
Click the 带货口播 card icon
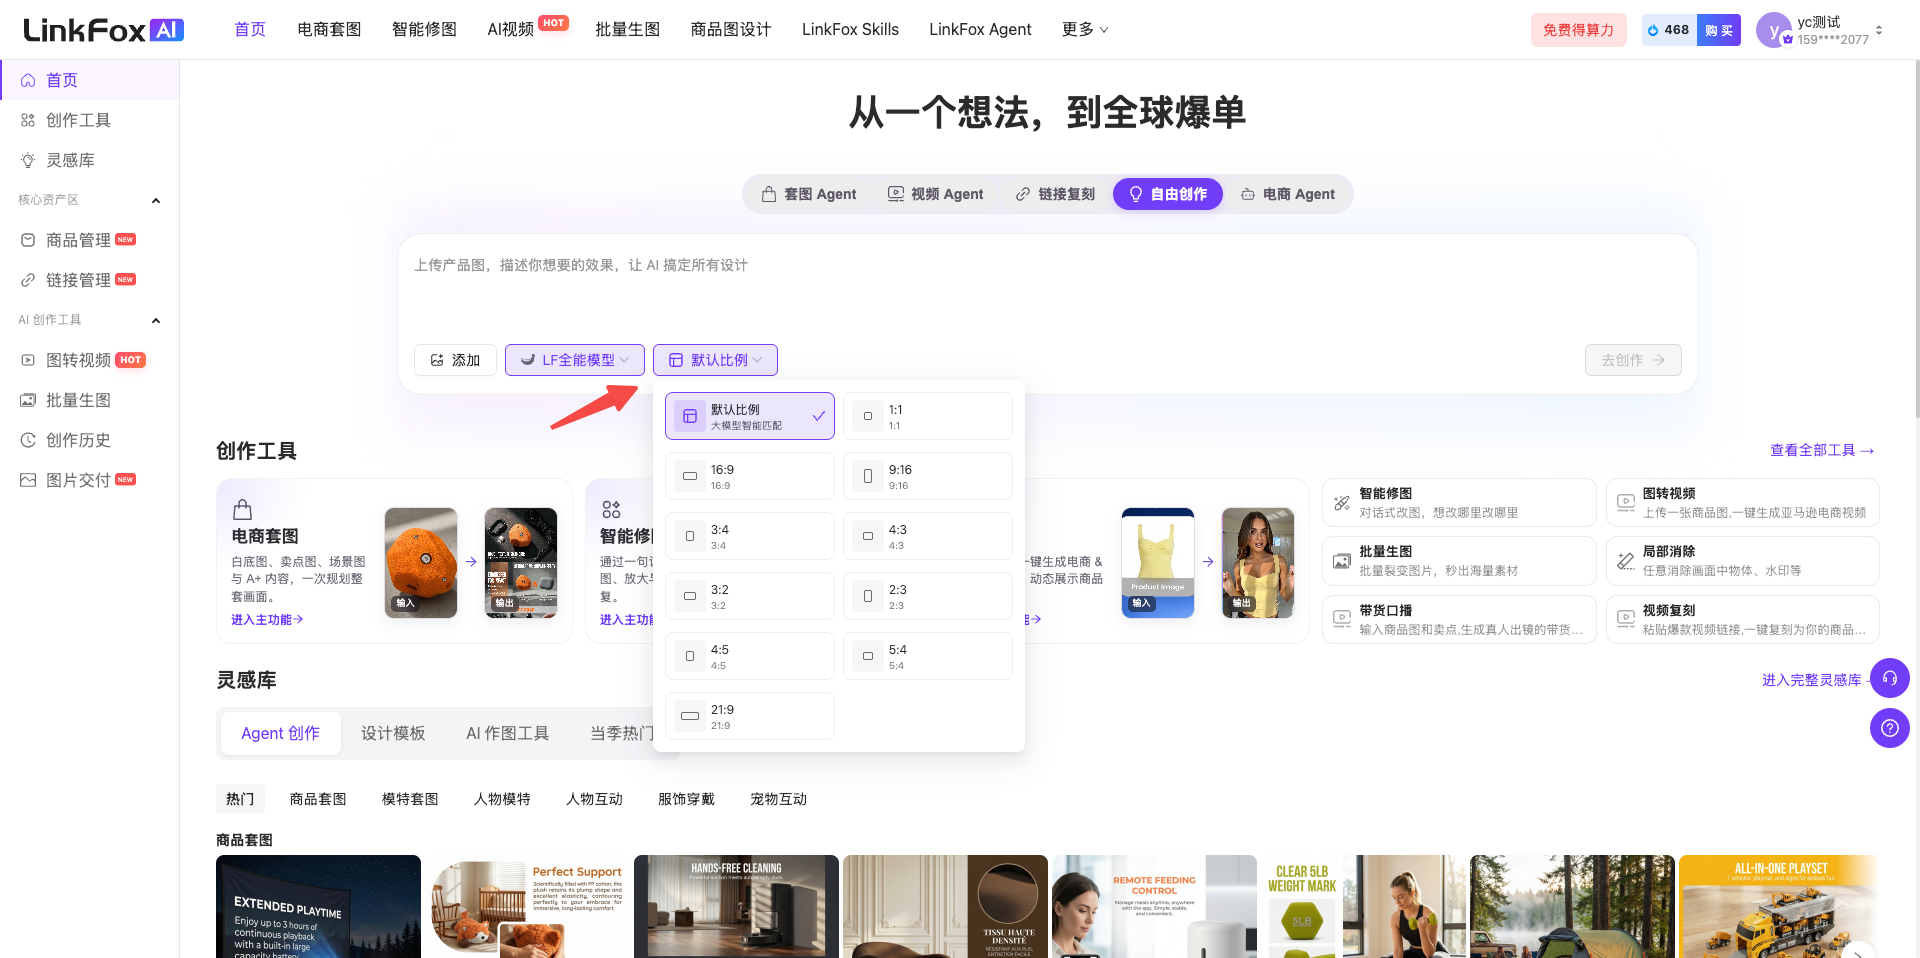1342,620
